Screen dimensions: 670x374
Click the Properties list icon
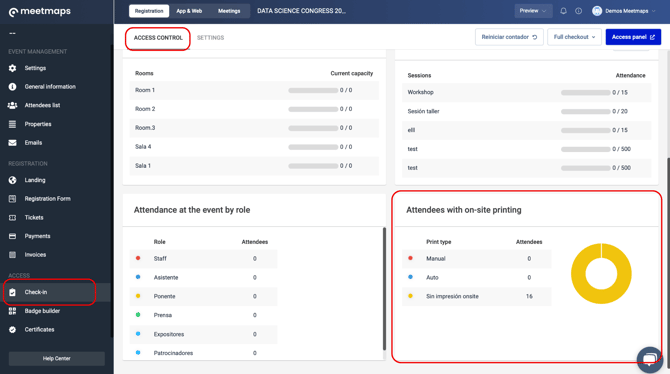coord(12,124)
